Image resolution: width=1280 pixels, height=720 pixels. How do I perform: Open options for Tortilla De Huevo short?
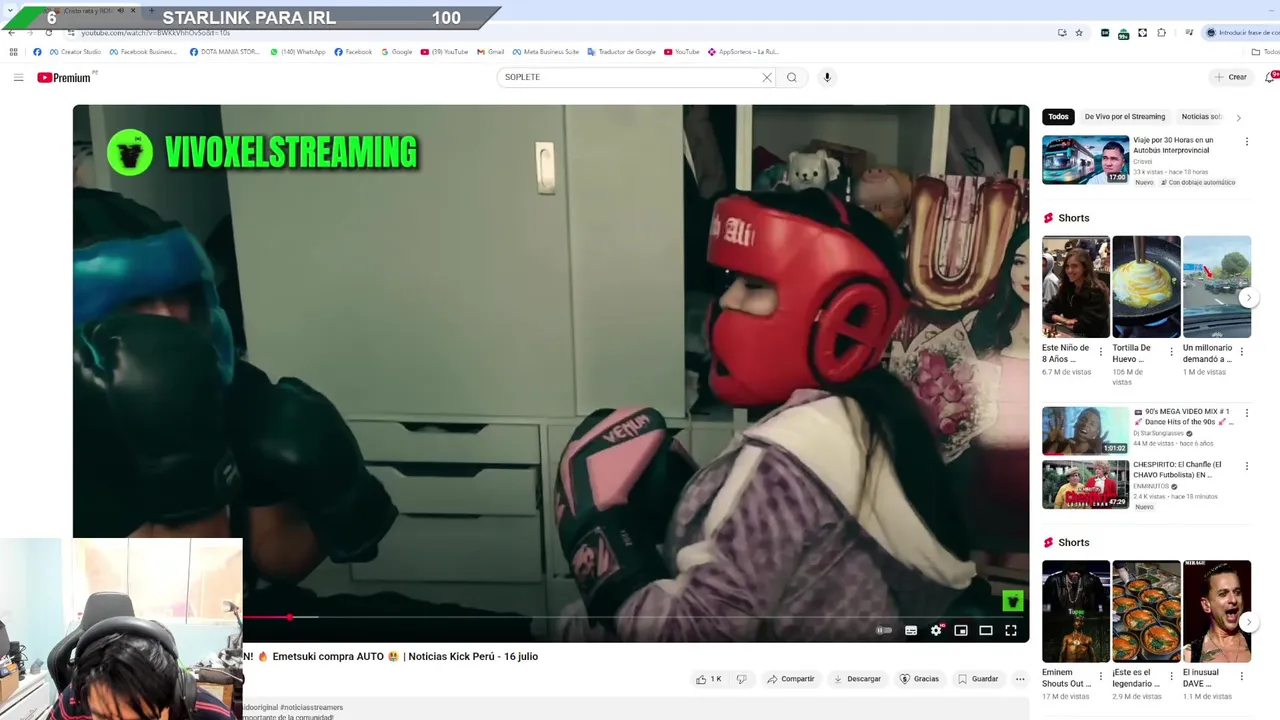(1171, 352)
